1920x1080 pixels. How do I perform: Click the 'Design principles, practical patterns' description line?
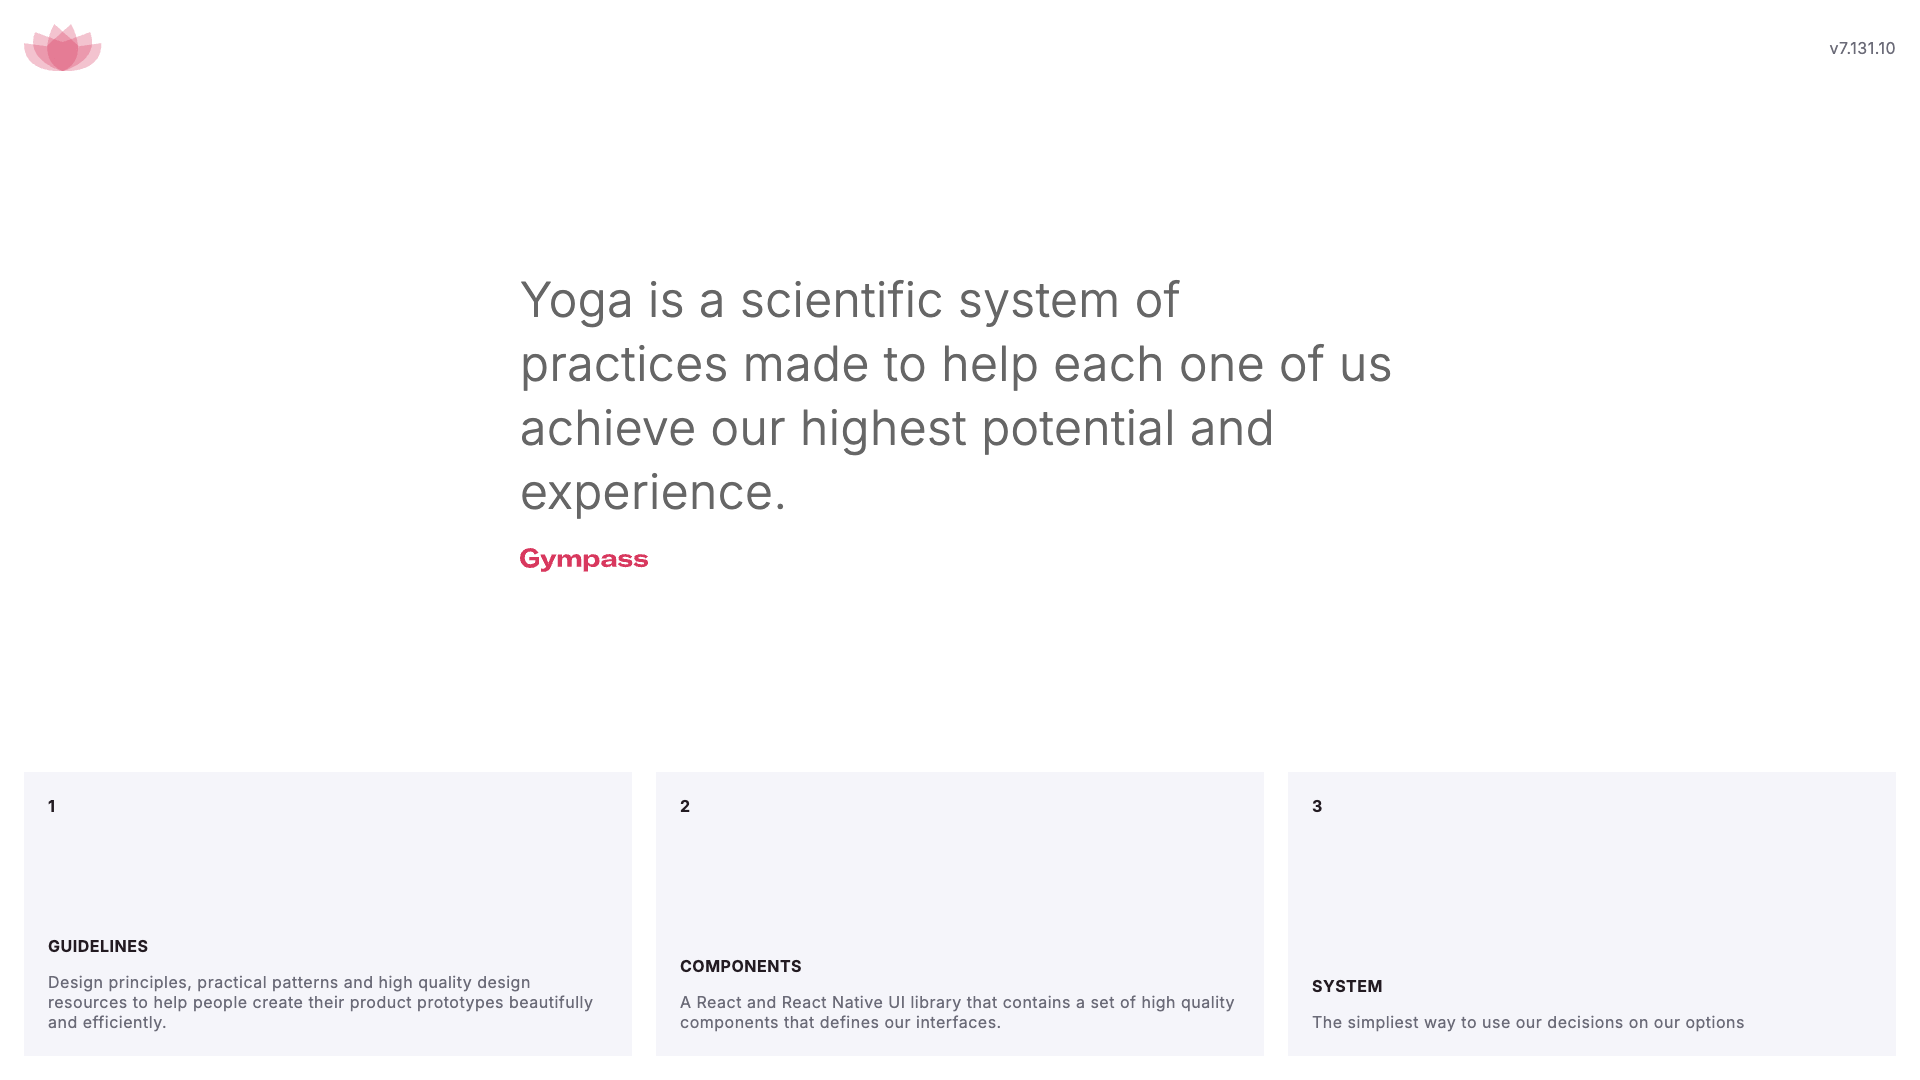(x=289, y=982)
